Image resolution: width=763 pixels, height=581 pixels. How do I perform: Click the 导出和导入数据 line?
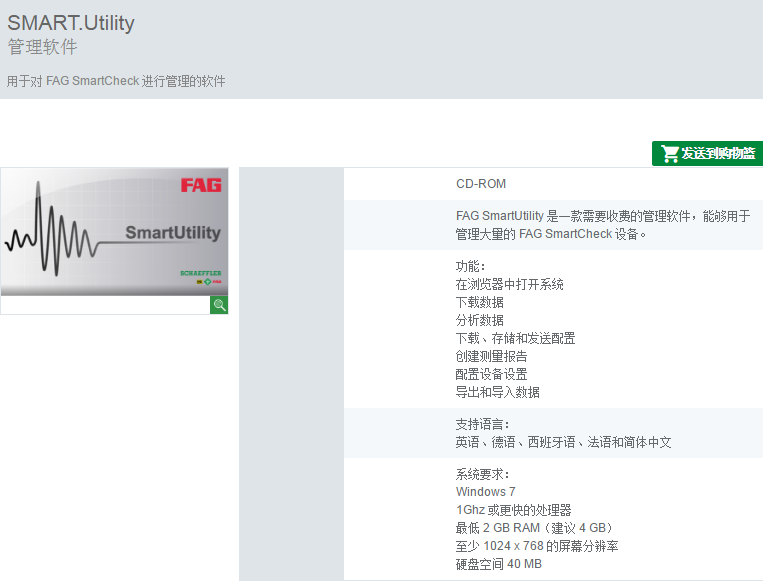[x=497, y=392]
